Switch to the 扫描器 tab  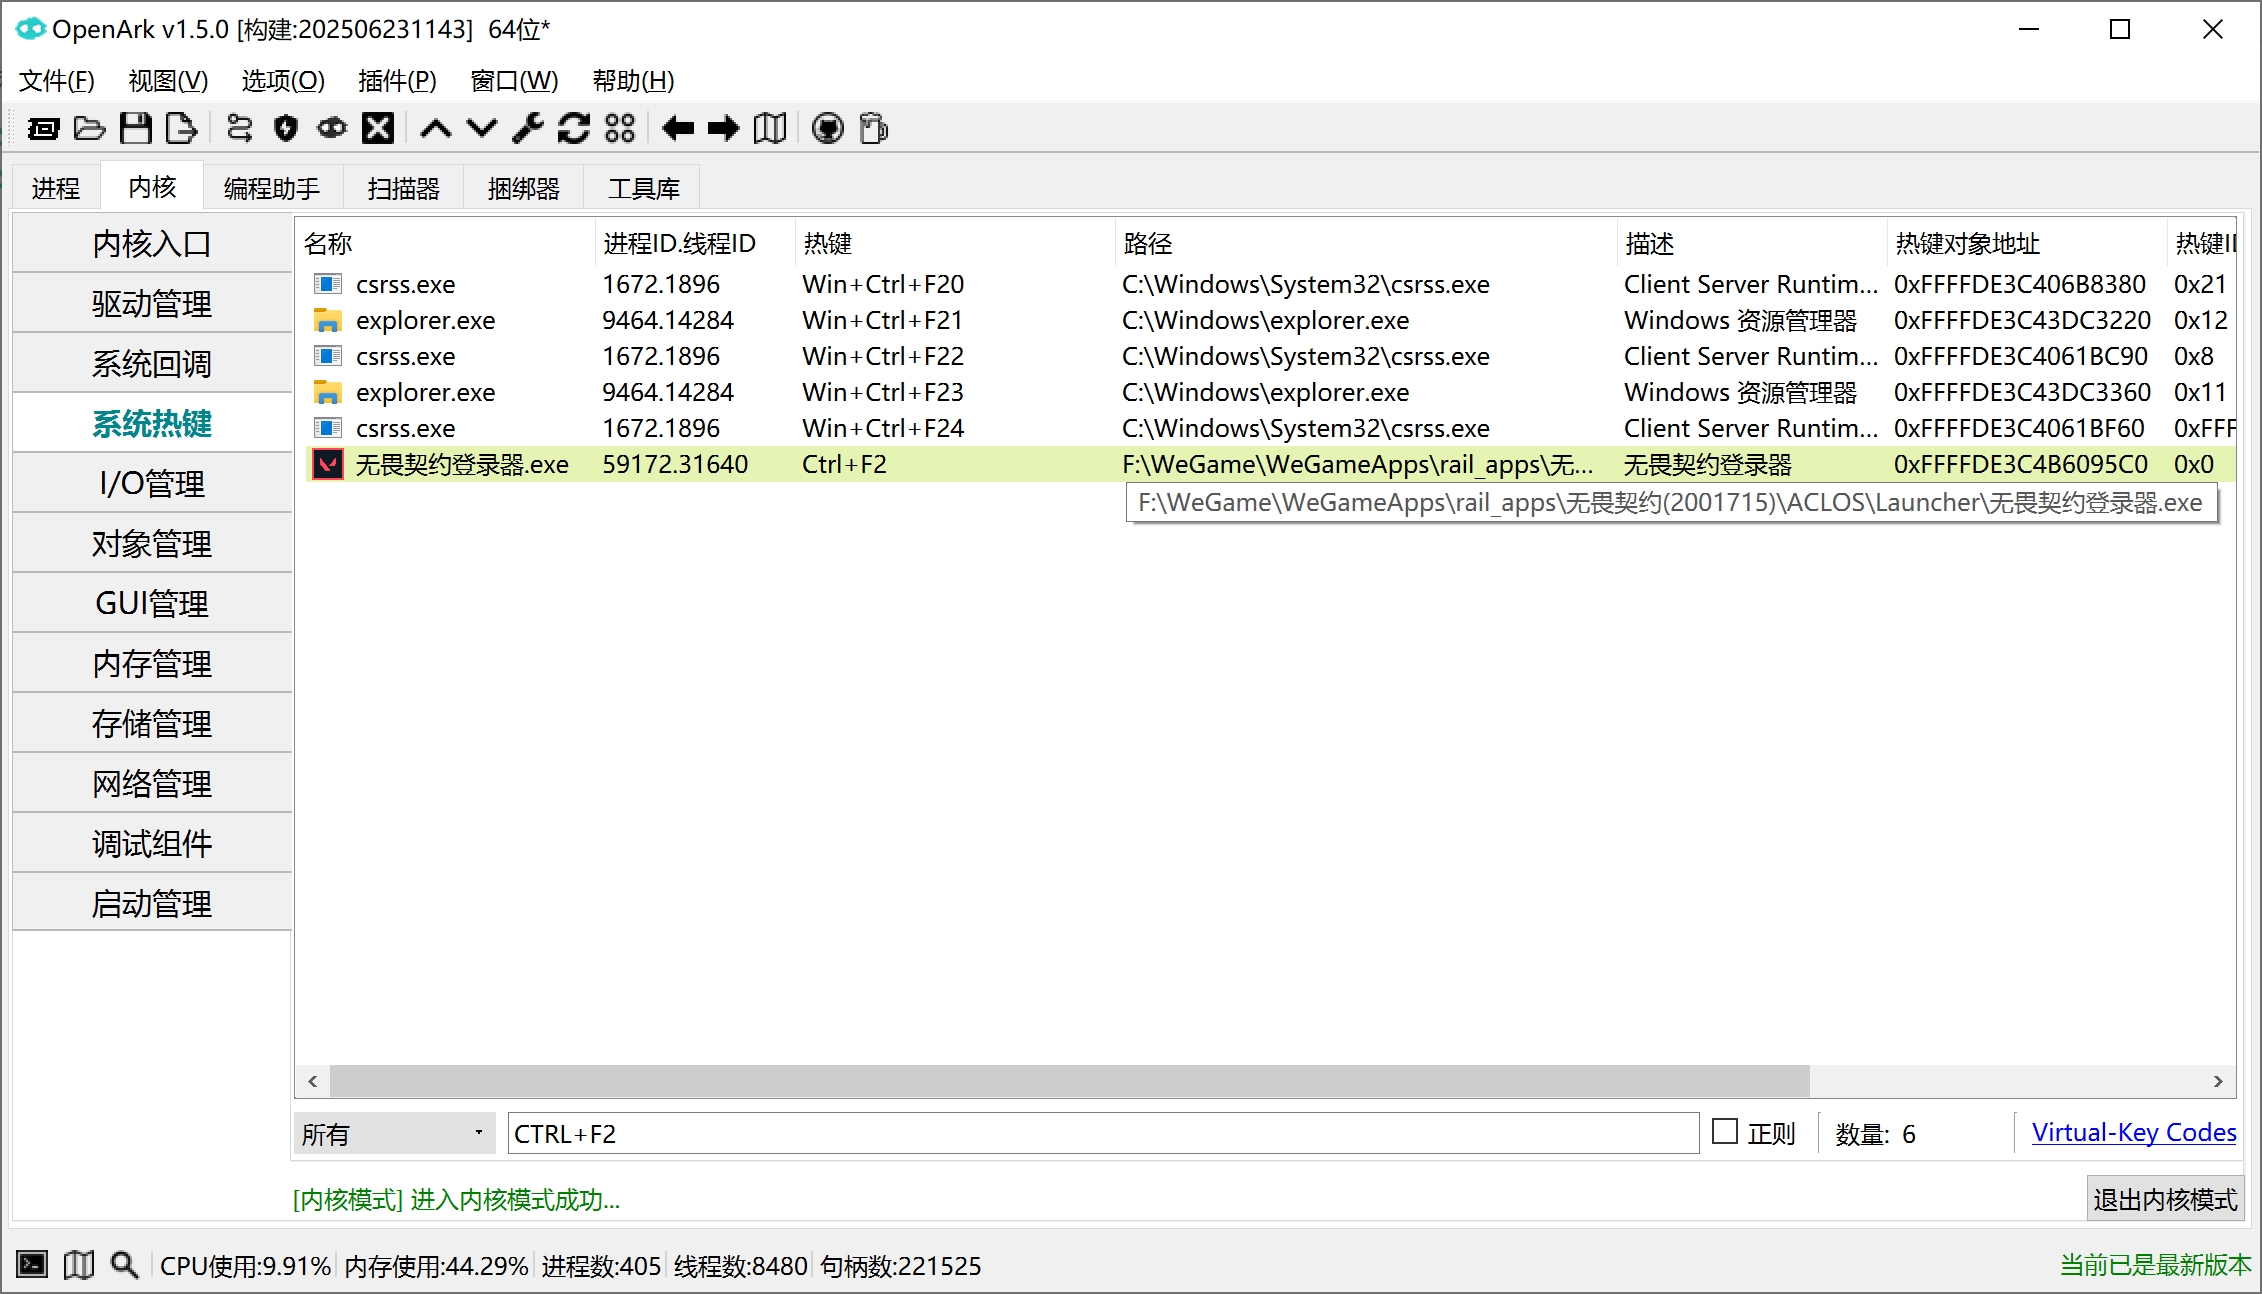click(x=404, y=188)
